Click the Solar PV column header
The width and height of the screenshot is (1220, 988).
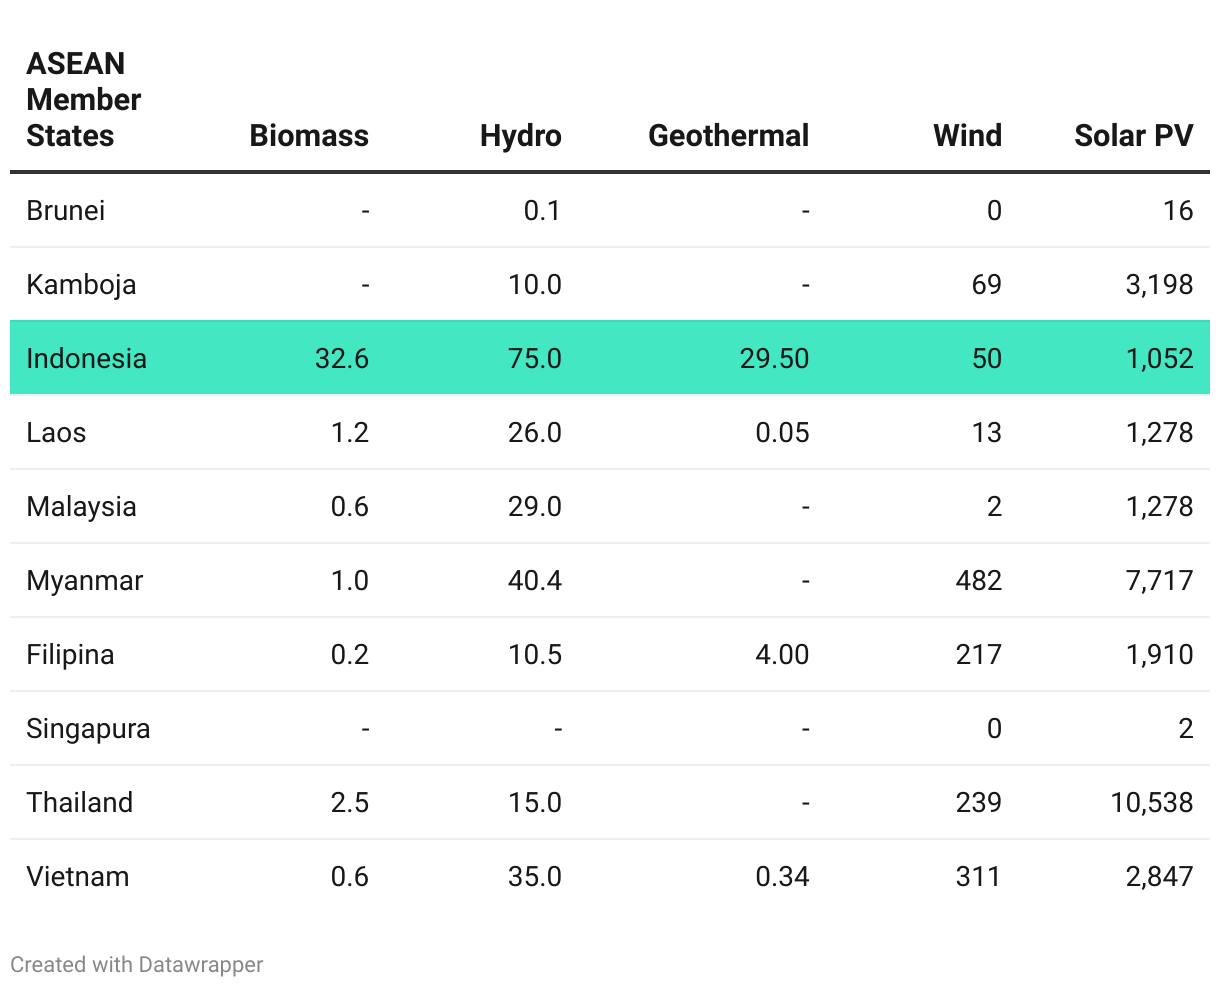(1133, 136)
